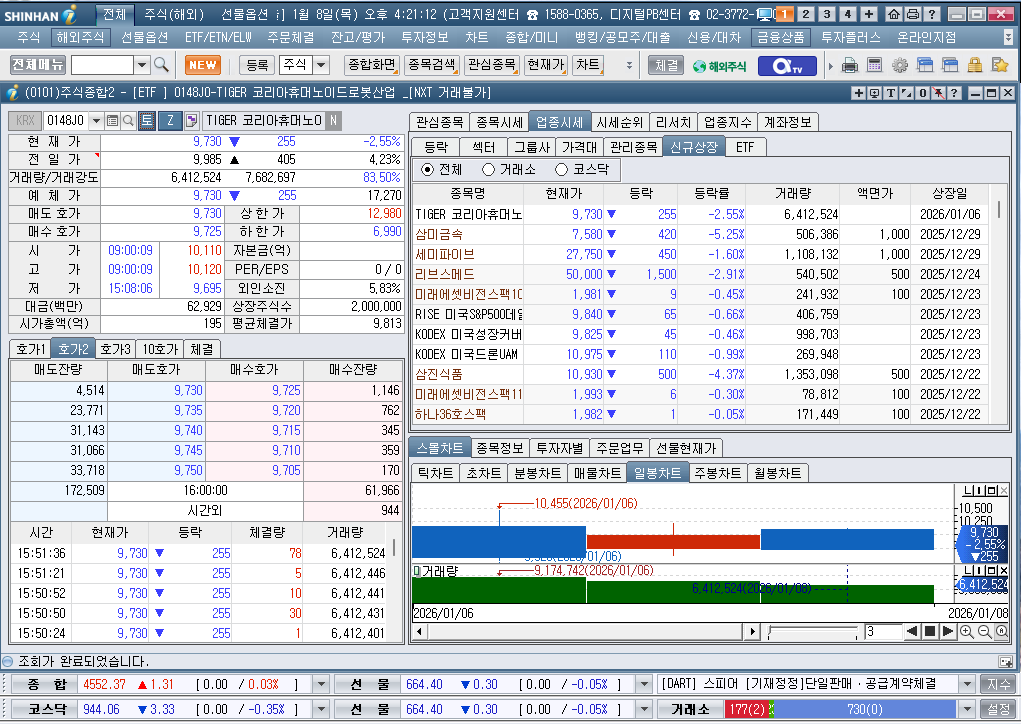The width and height of the screenshot is (1021, 724).
Task: Toggle the 토 button beside stock code
Action: pos(147,120)
